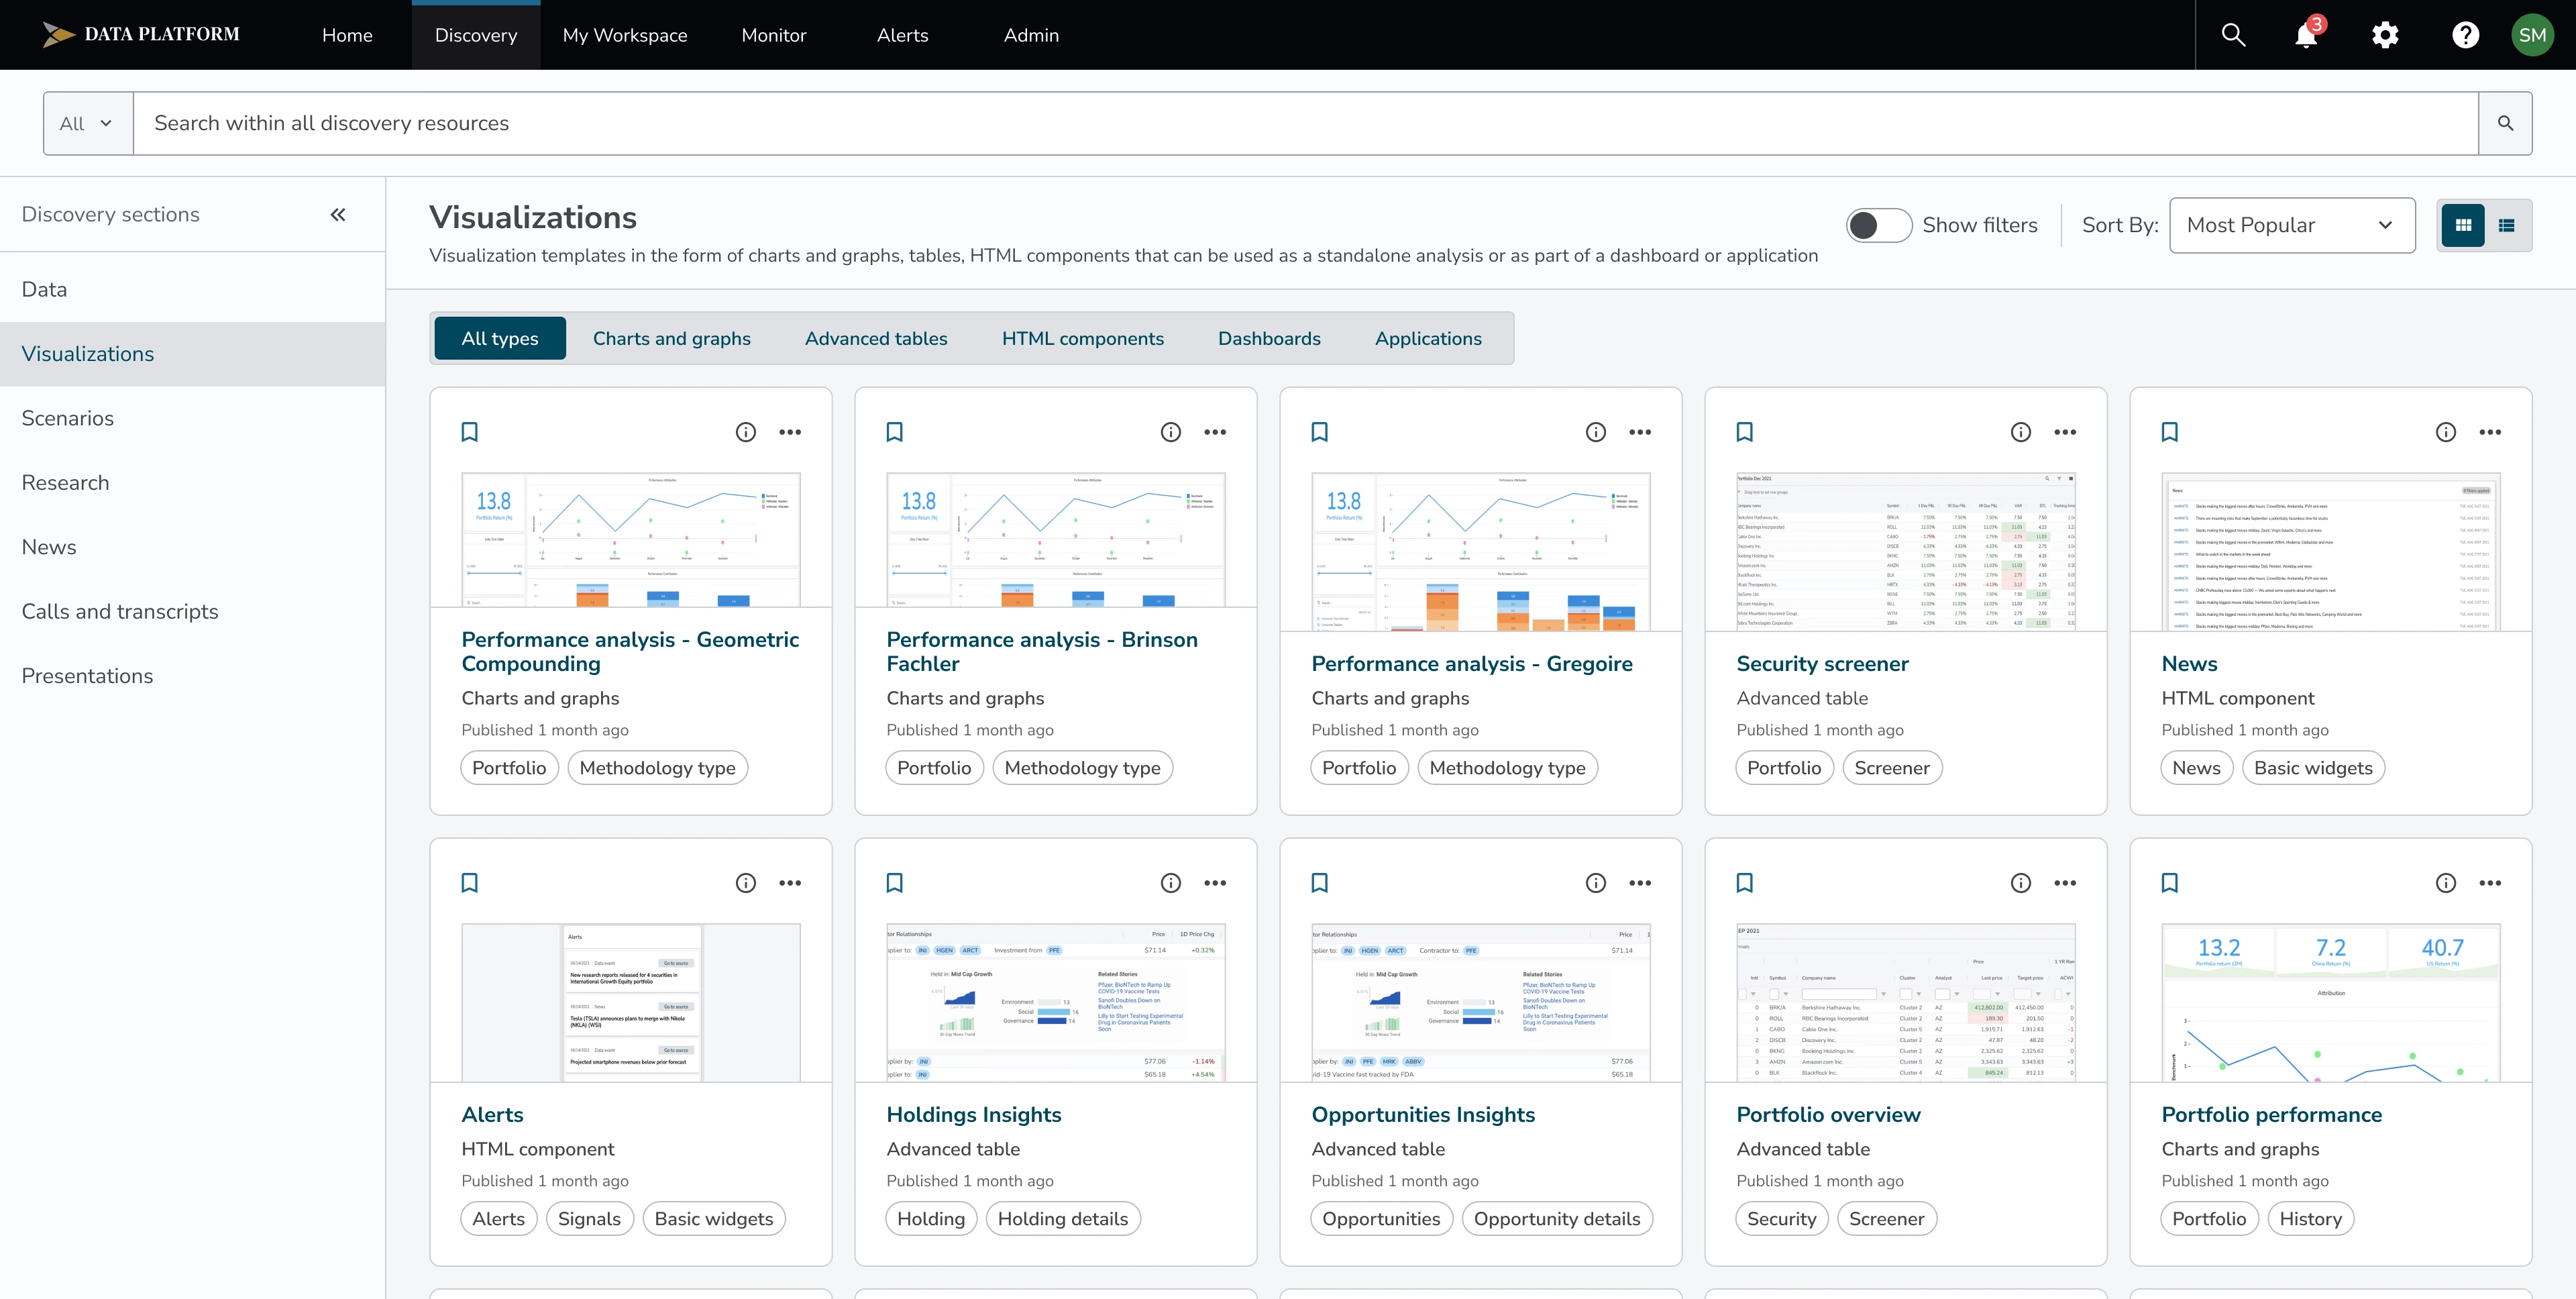This screenshot has width=2576, height=1299.
Task: Select the Advanced tables tab
Action: point(875,338)
